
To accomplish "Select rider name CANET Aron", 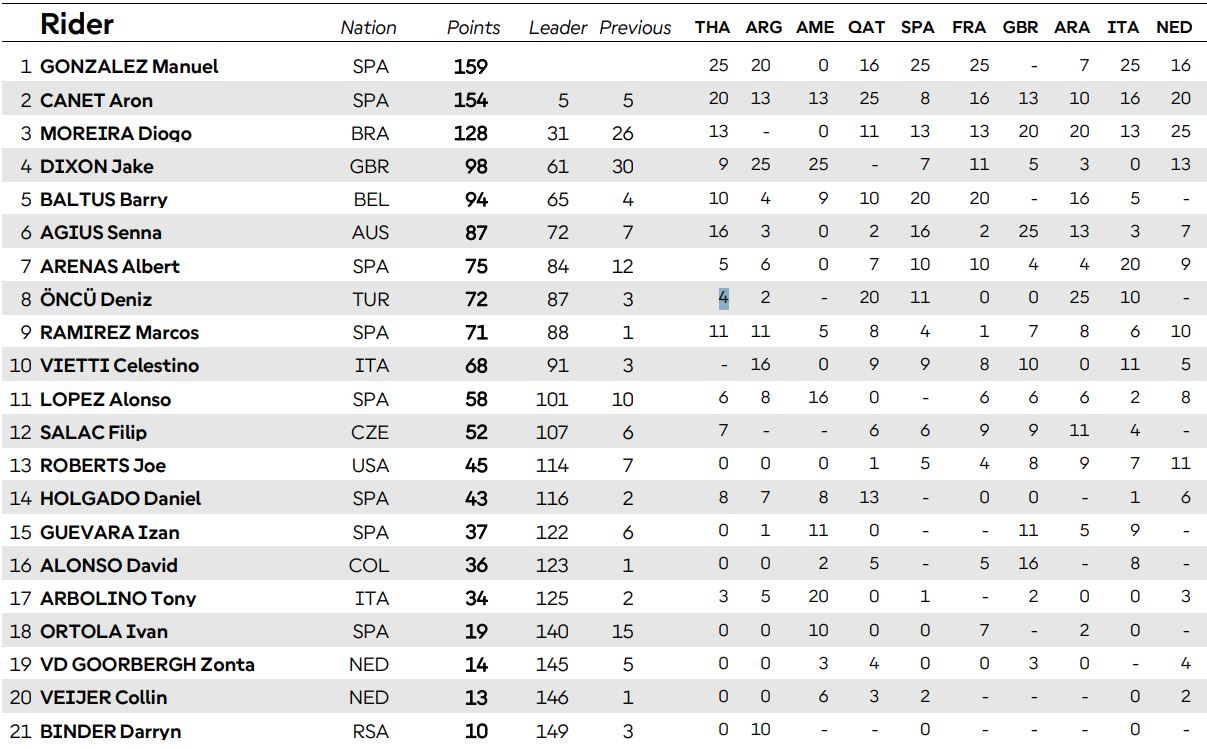I will [x=96, y=100].
